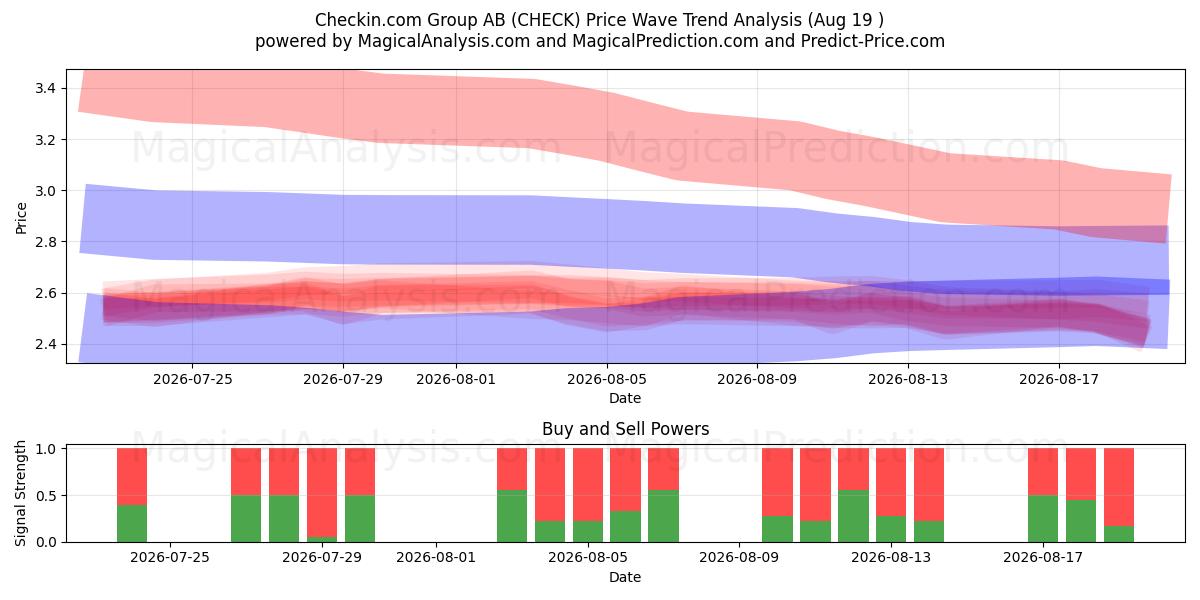Screen dimensions: 1200x600
Task: Click 2026-08-13 on the Buy and Sell axis
Action: pyautogui.click(x=891, y=558)
